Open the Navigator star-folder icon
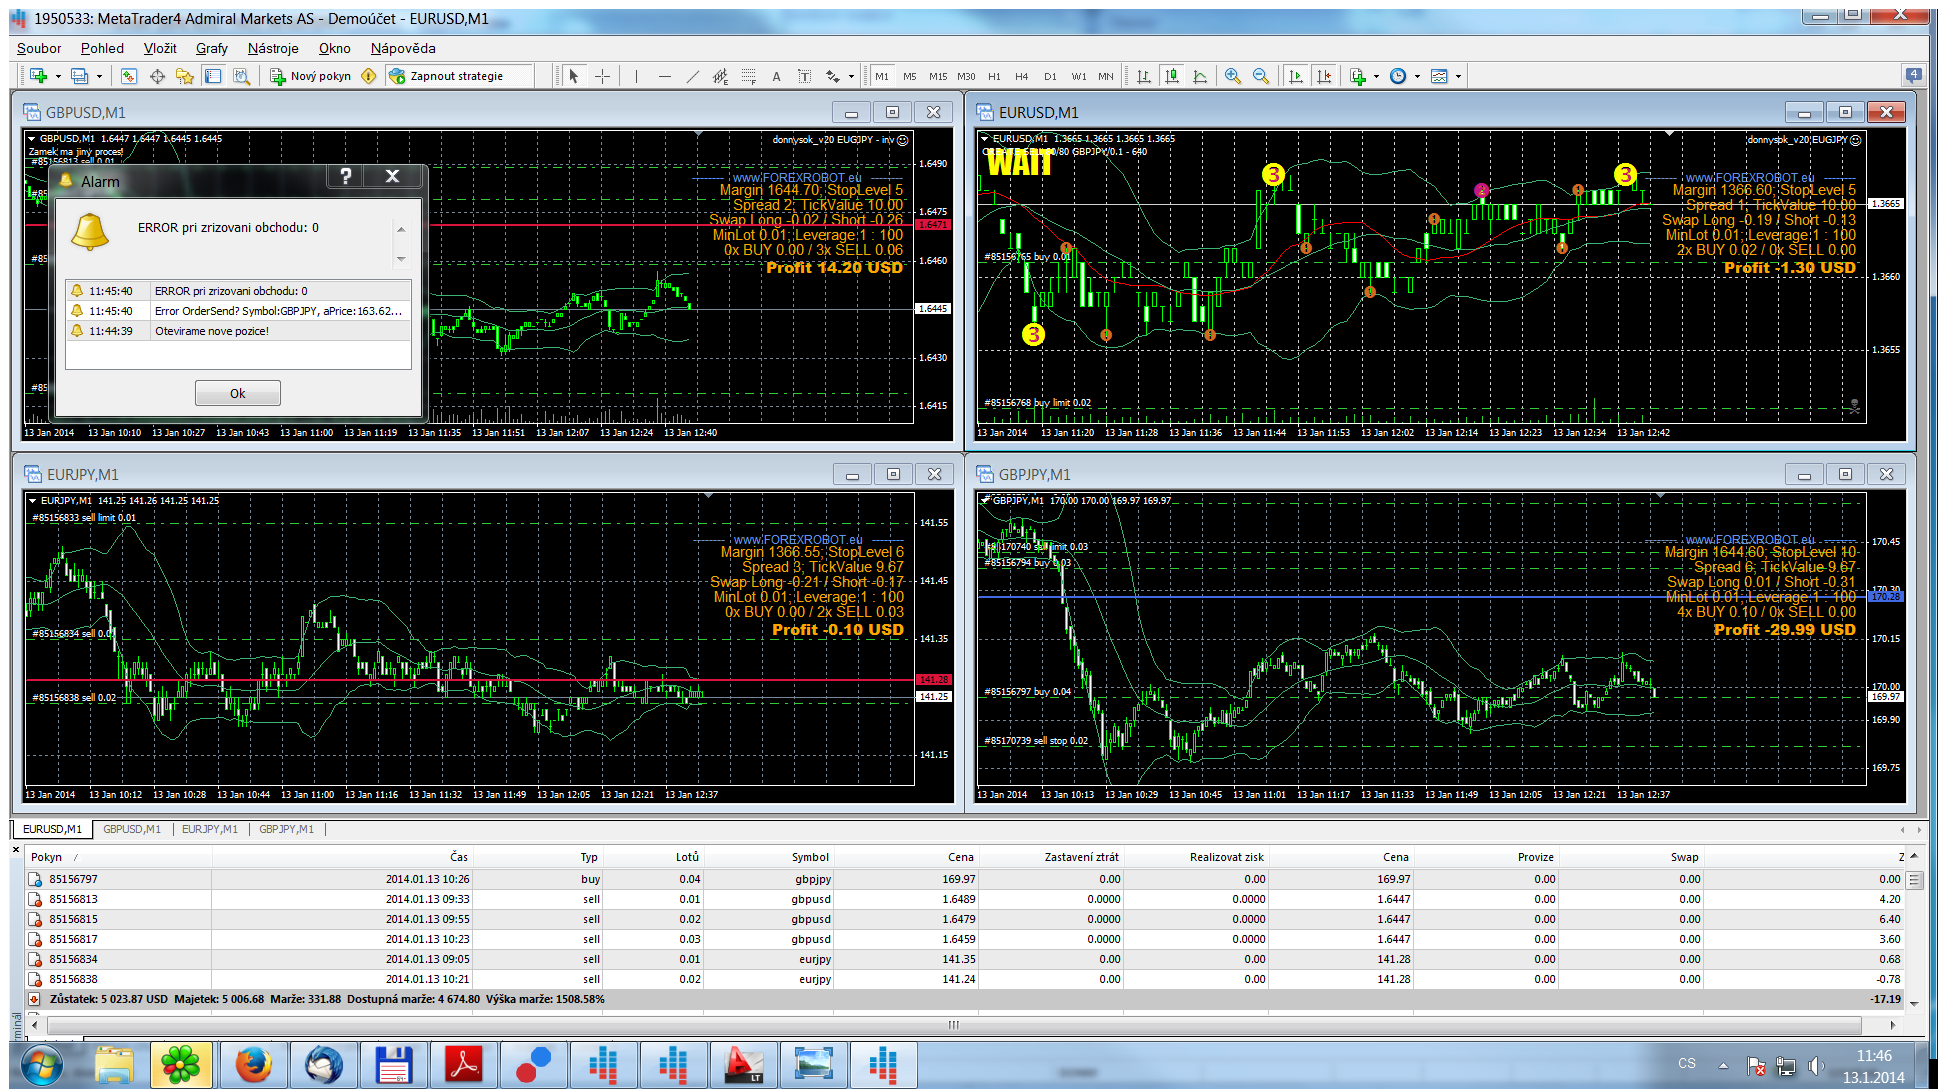 click(185, 76)
